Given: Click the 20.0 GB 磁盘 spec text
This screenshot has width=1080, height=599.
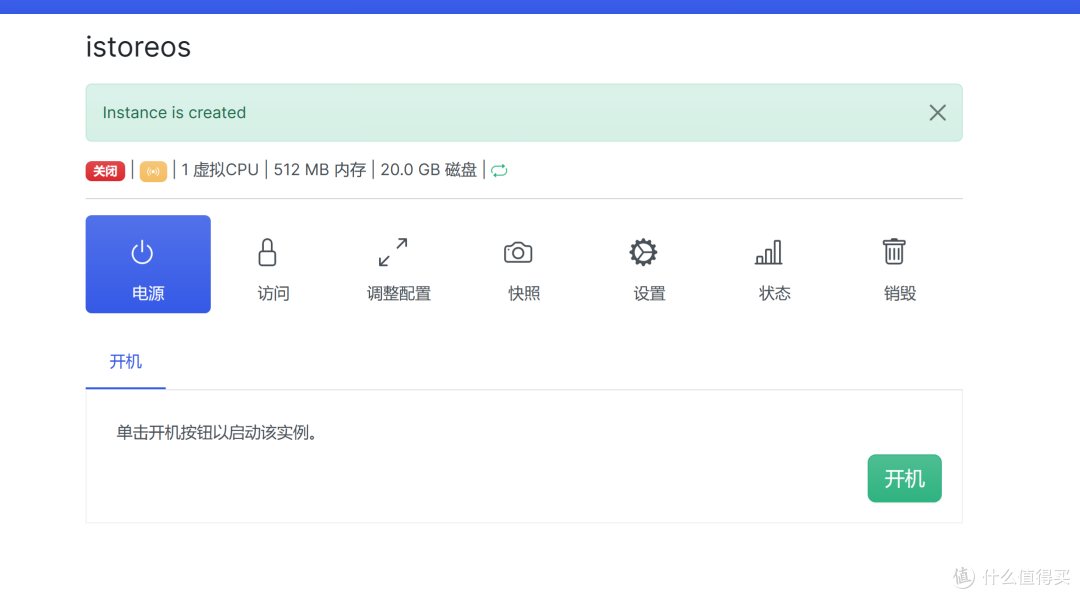Looking at the screenshot, I should coord(428,170).
